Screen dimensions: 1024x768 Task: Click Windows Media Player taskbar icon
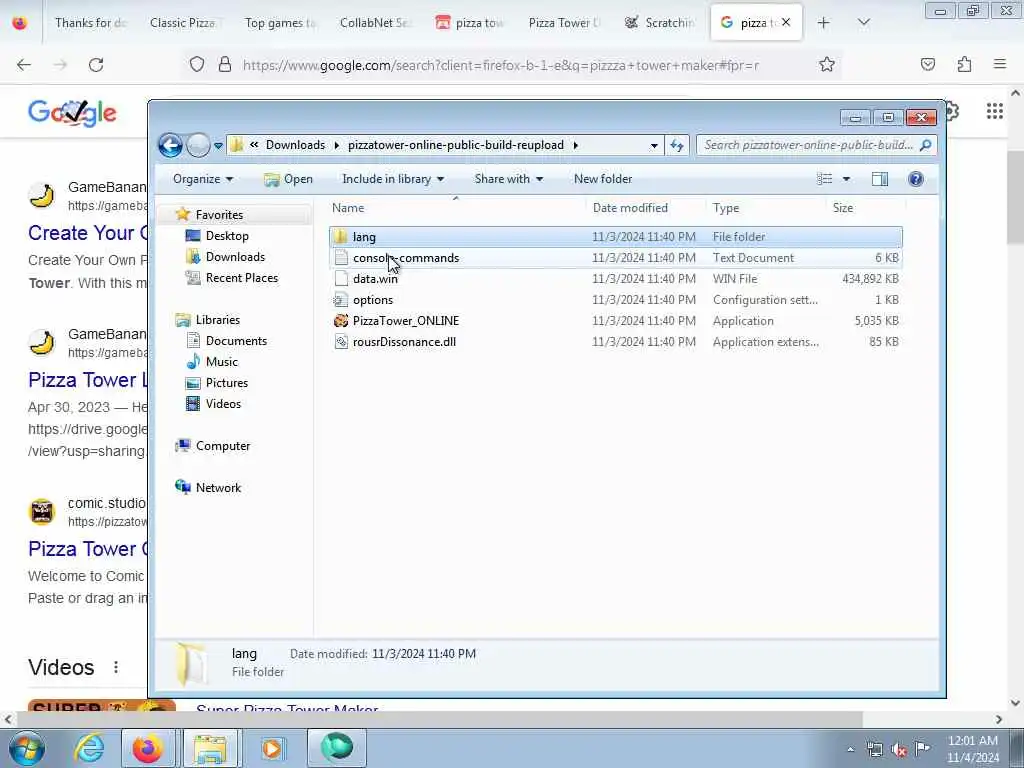tap(272, 748)
